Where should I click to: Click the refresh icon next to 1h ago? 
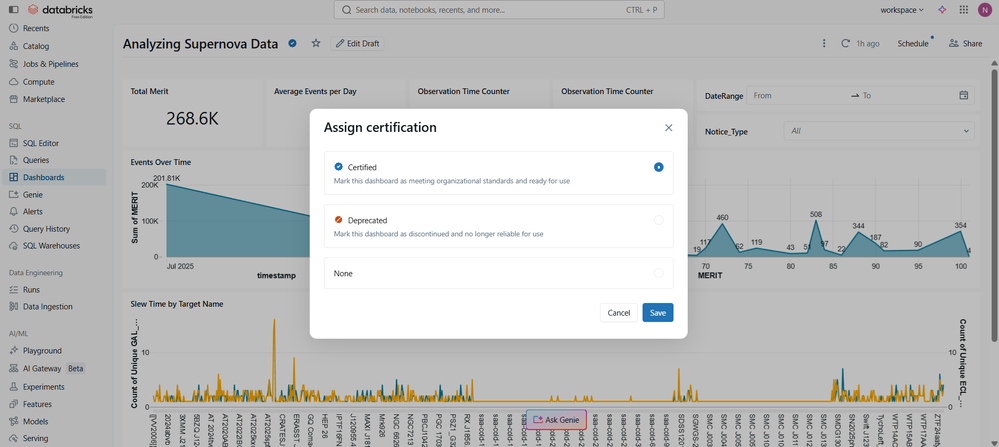[x=846, y=44]
